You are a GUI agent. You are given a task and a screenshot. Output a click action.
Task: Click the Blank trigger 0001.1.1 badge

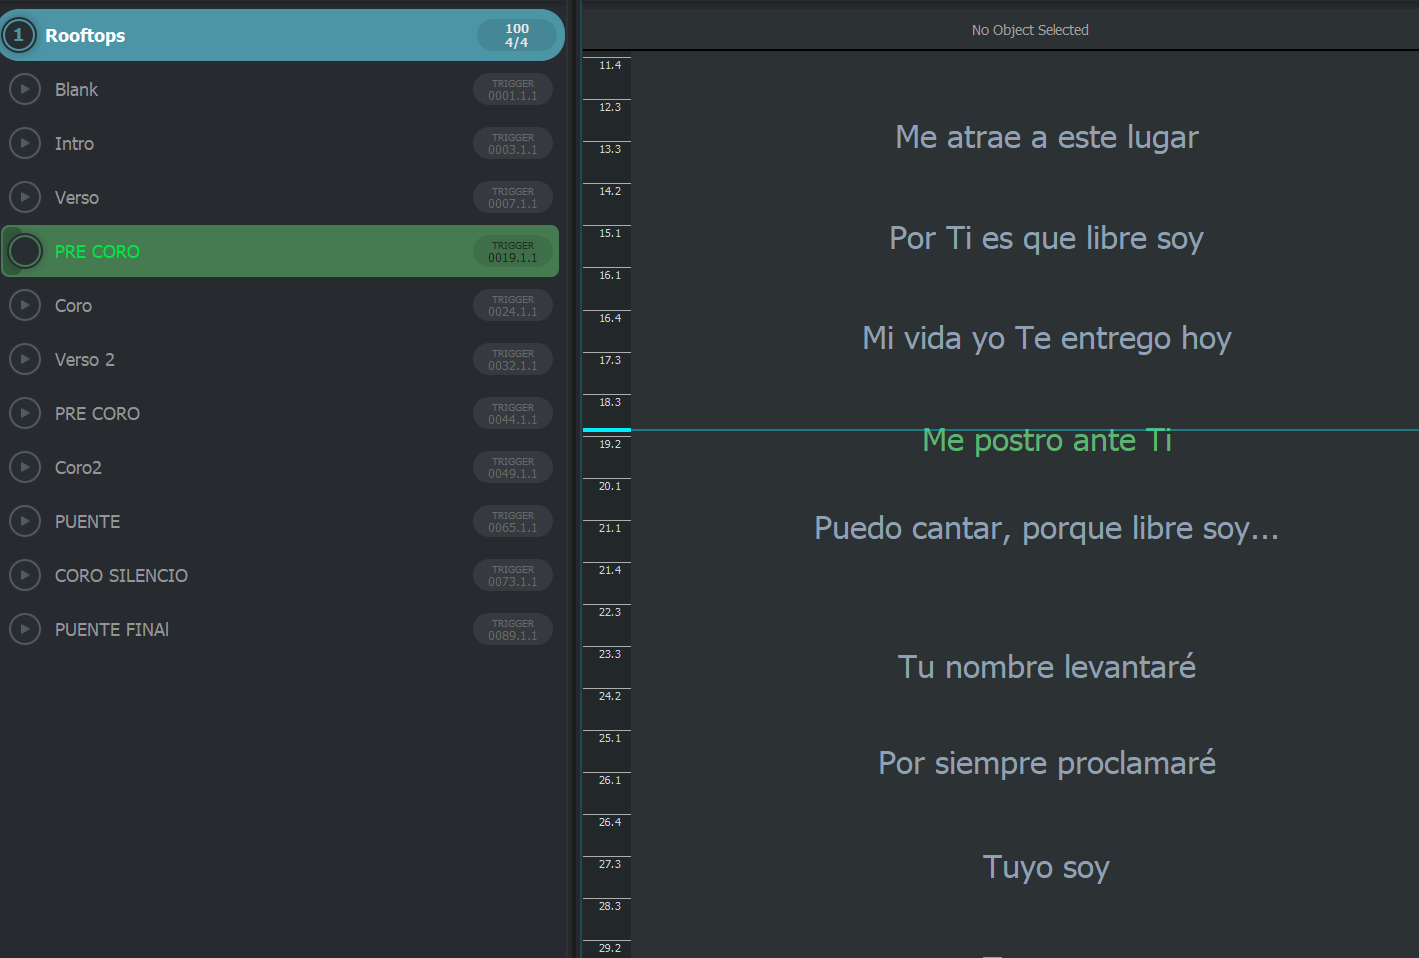click(x=512, y=90)
